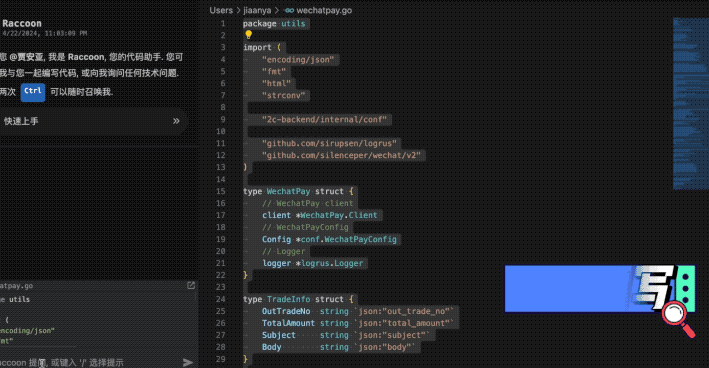Click the Go file icon in breadcrumb
Viewport: 709px width, 368px height.
[289, 10]
